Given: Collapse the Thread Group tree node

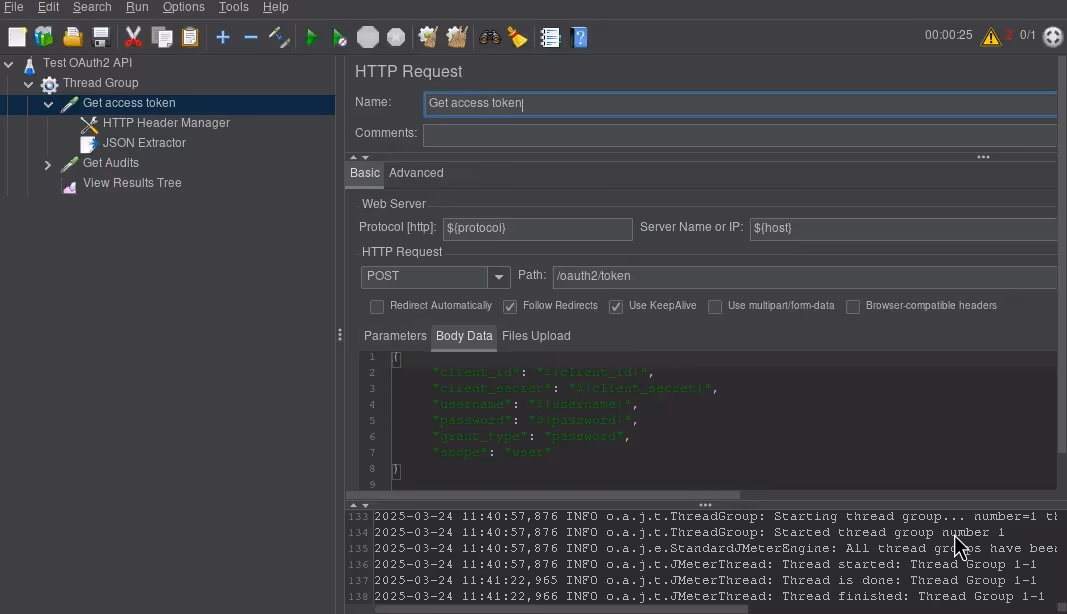Looking at the screenshot, I should (28, 84).
